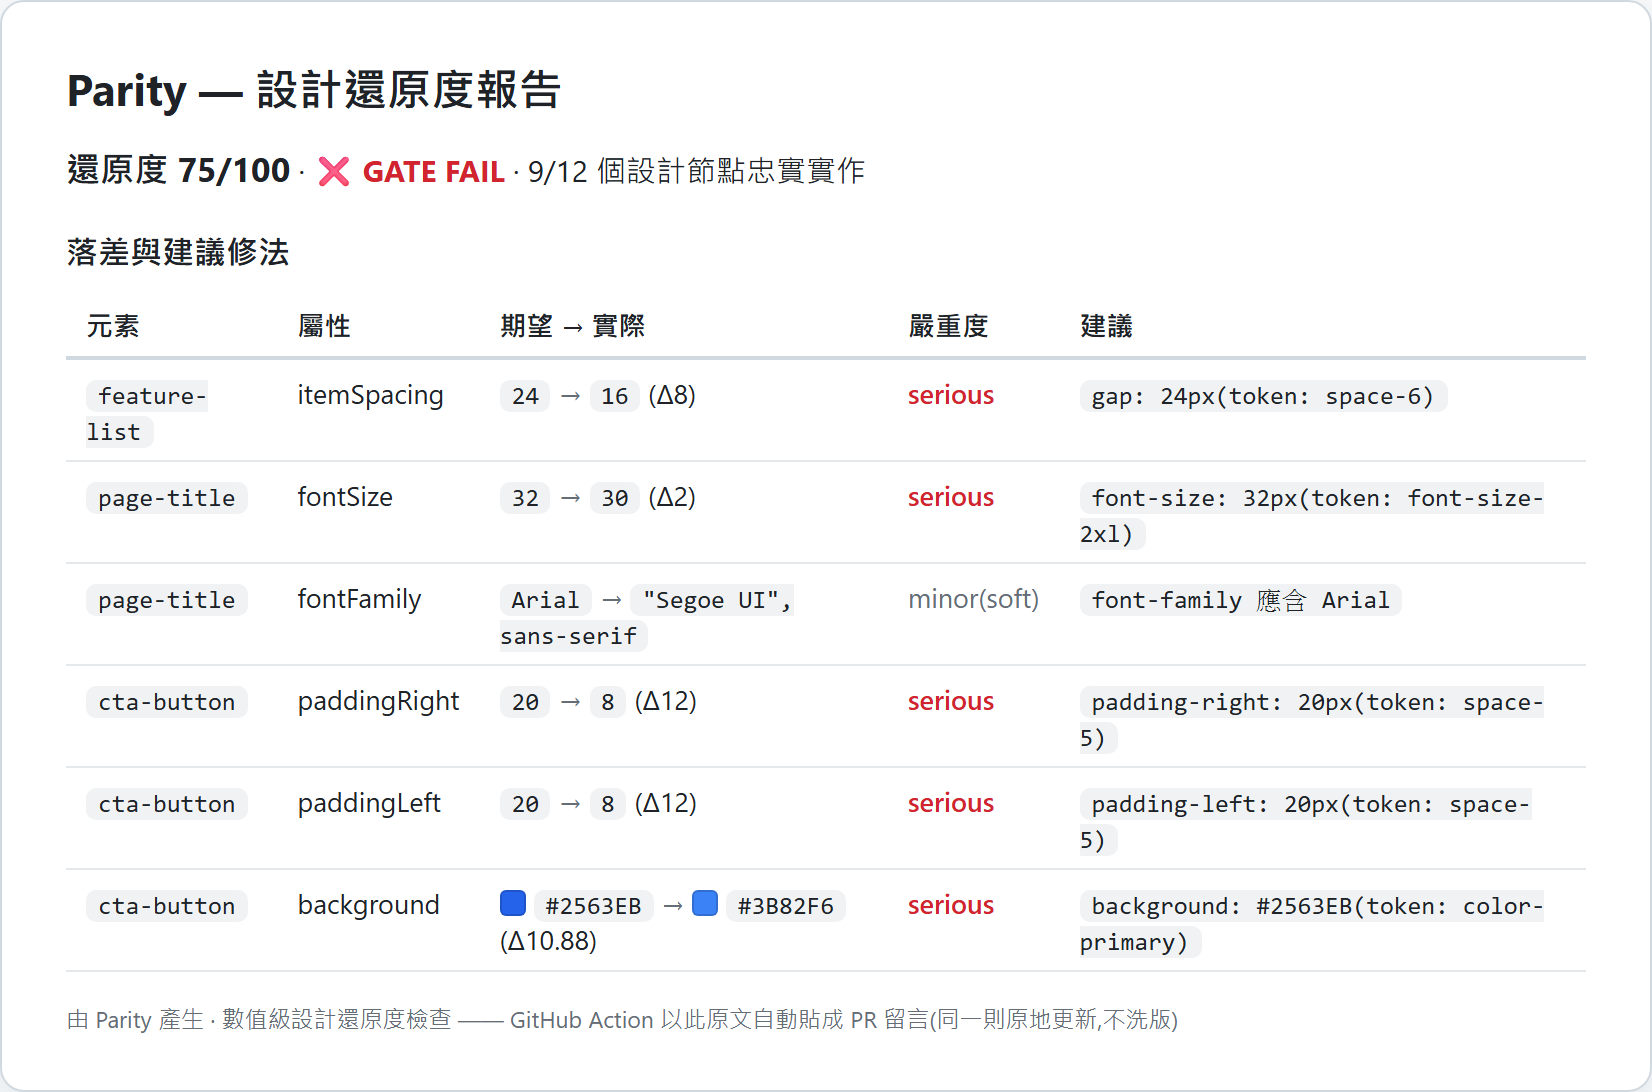Click the '期望 → 實際' column header
Screen dimensions: 1652x1092
572,326
